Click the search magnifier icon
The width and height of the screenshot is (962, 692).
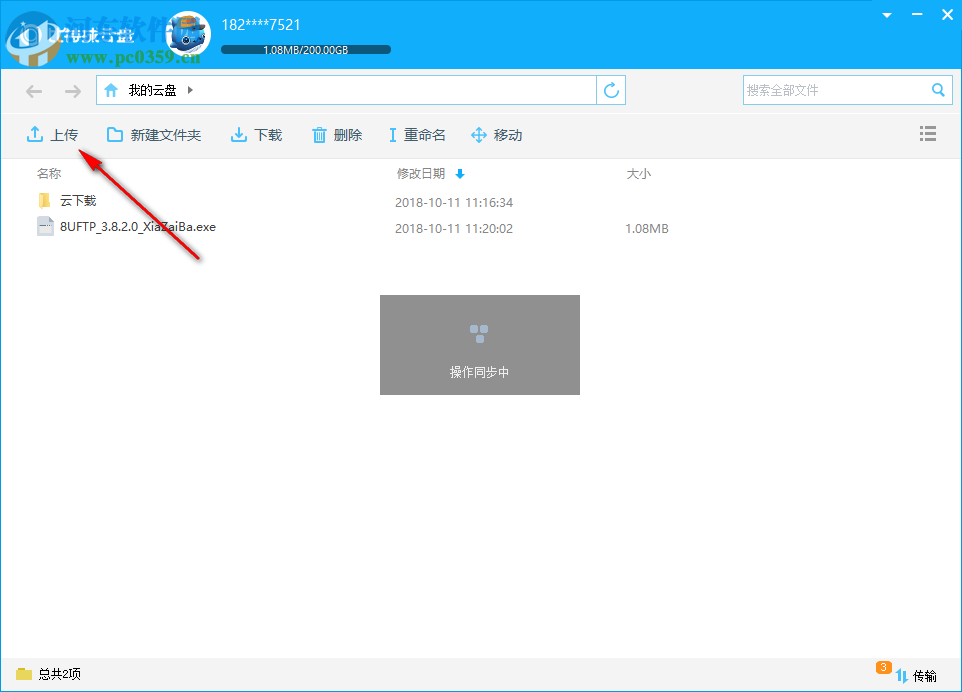tap(938, 90)
